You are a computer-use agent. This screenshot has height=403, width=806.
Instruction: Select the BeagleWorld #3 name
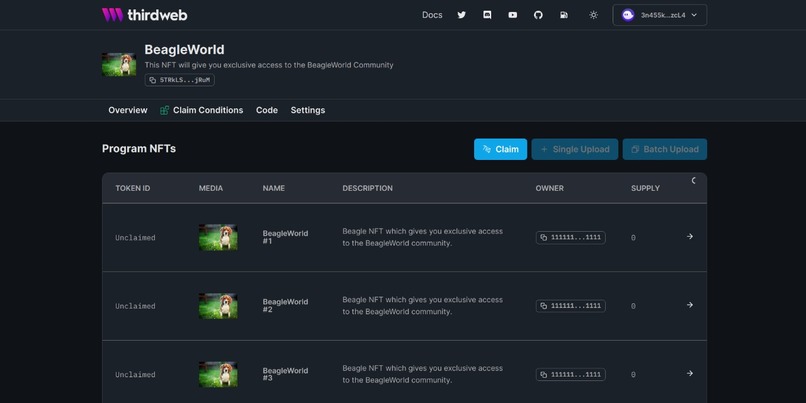point(285,374)
